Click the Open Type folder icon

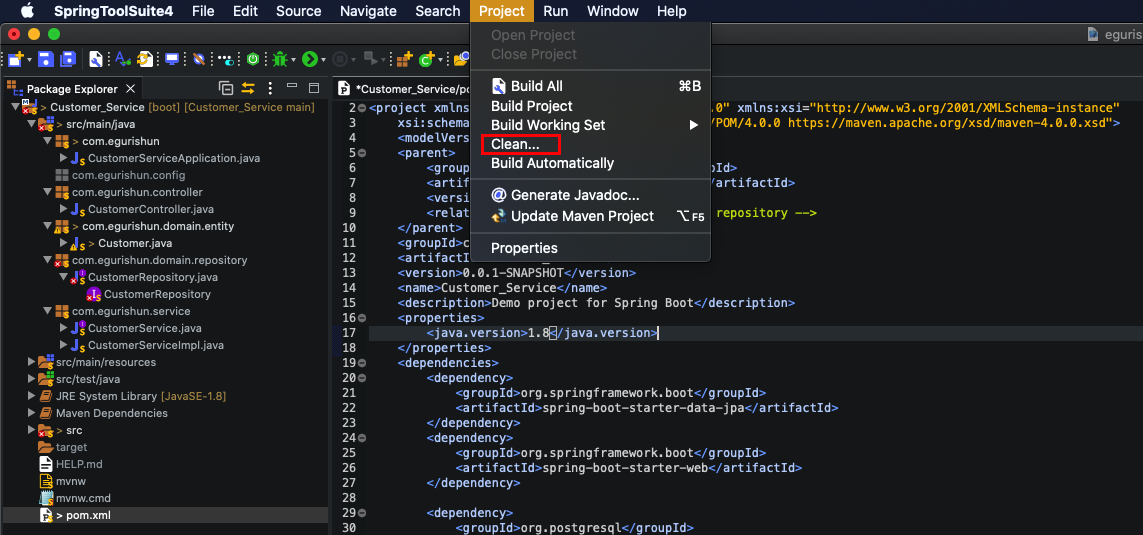(461, 59)
